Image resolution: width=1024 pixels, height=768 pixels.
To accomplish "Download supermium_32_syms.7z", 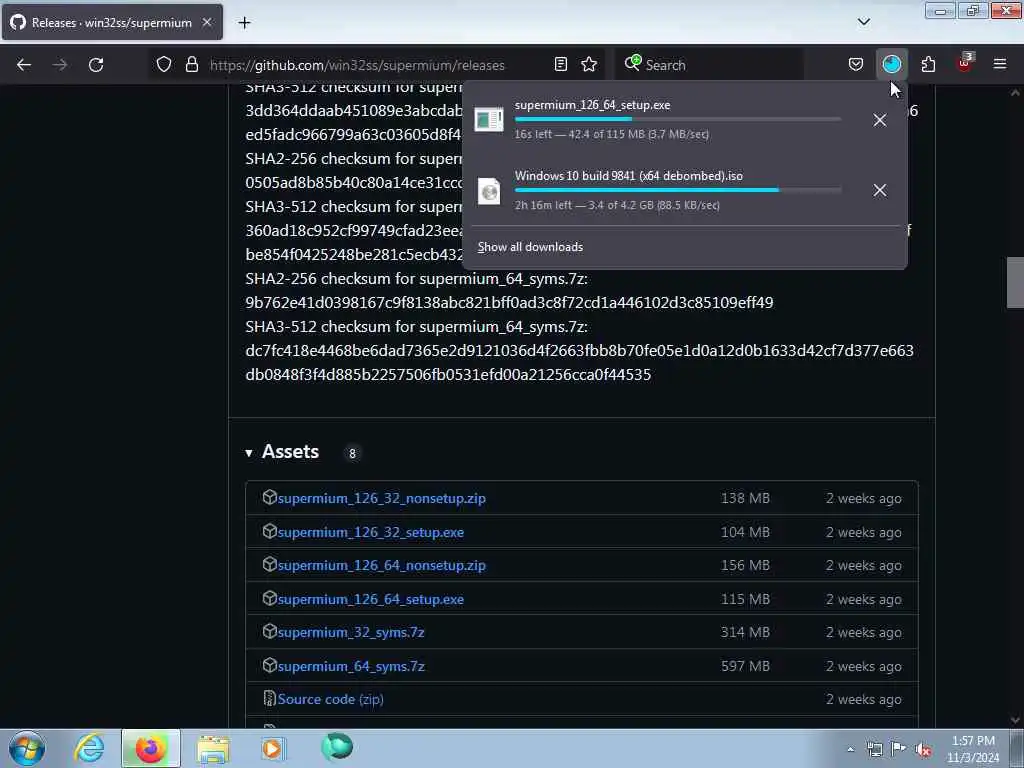I will 351,633.
